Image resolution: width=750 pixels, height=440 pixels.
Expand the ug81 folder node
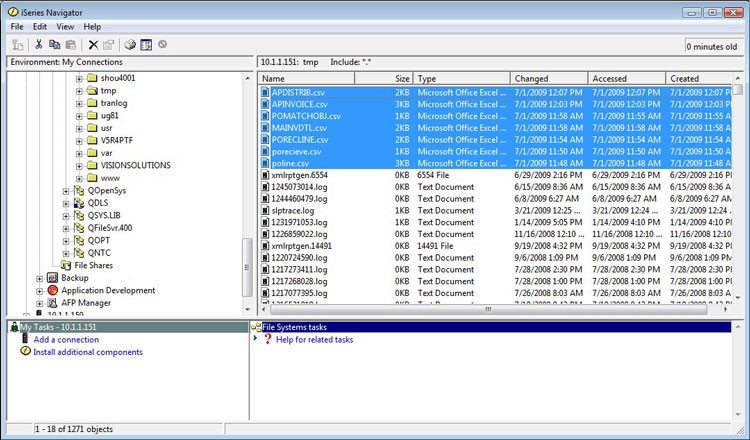pyautogui.click(x=79, y=116)
